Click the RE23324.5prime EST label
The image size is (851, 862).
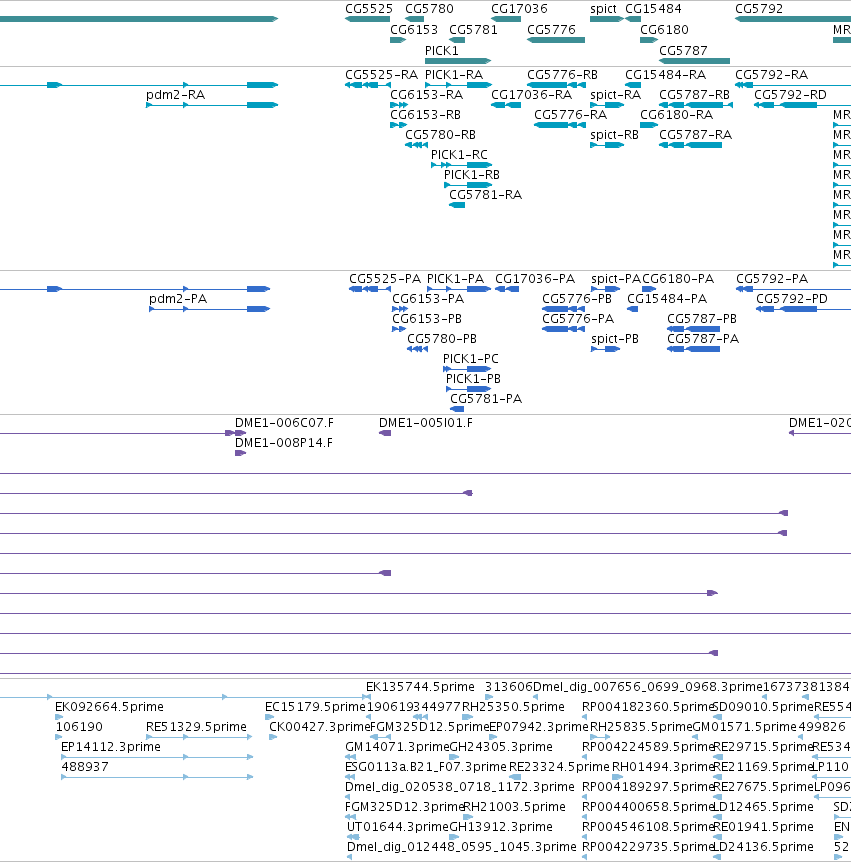[x=559, y=766]
